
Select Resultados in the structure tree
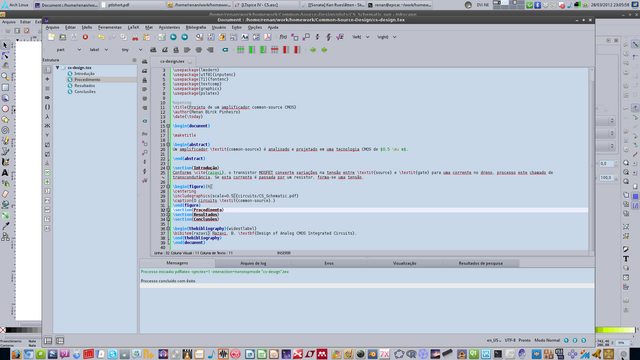click(84, 86)
